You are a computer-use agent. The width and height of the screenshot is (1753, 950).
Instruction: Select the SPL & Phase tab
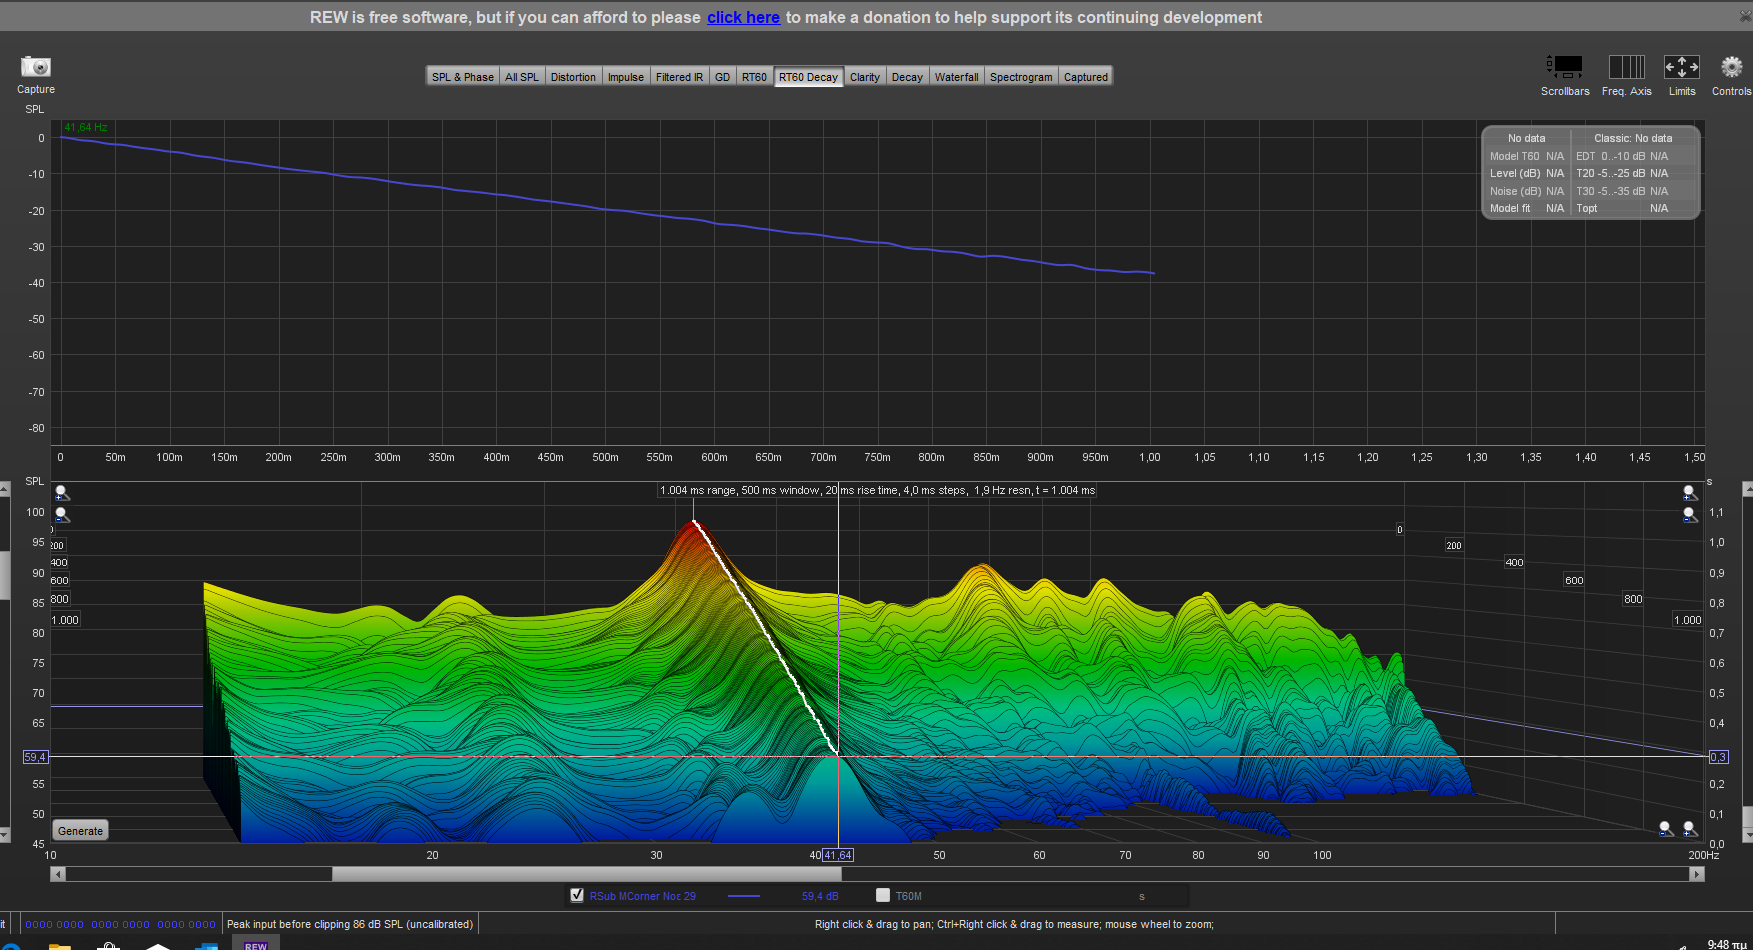click(462, 77)
